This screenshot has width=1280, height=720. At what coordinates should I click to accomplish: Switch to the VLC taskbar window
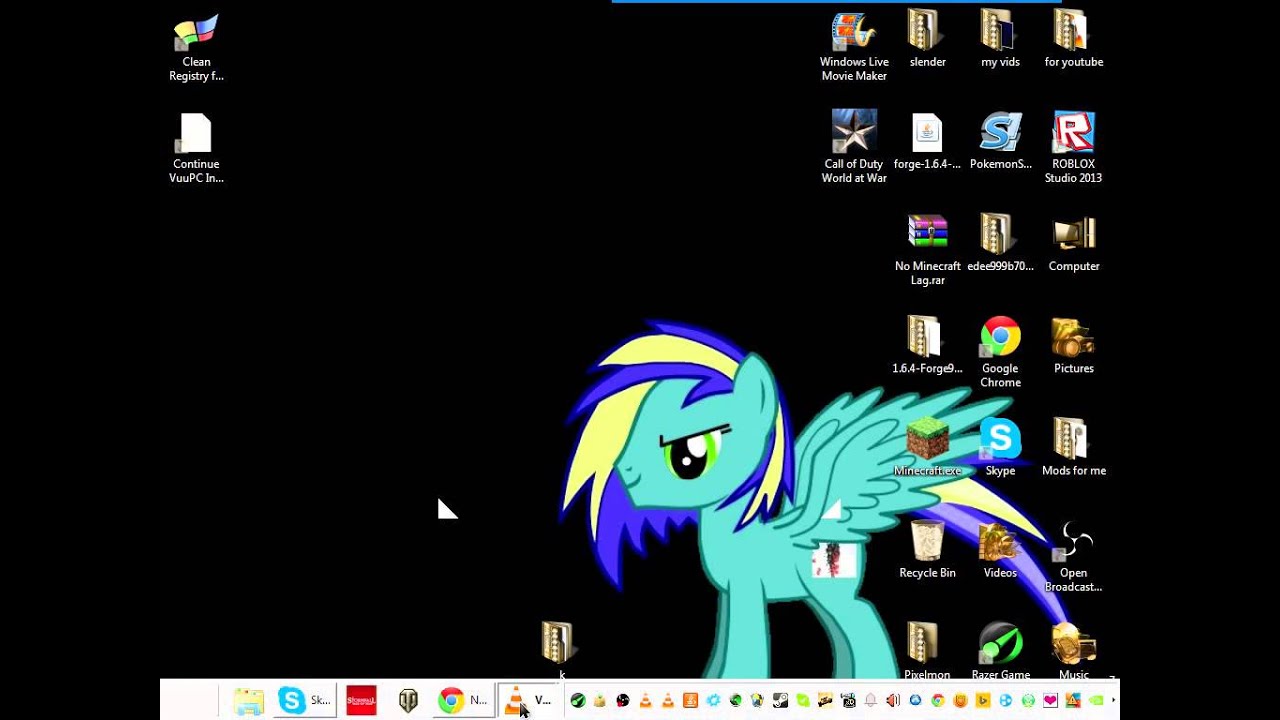click(528, 701)
